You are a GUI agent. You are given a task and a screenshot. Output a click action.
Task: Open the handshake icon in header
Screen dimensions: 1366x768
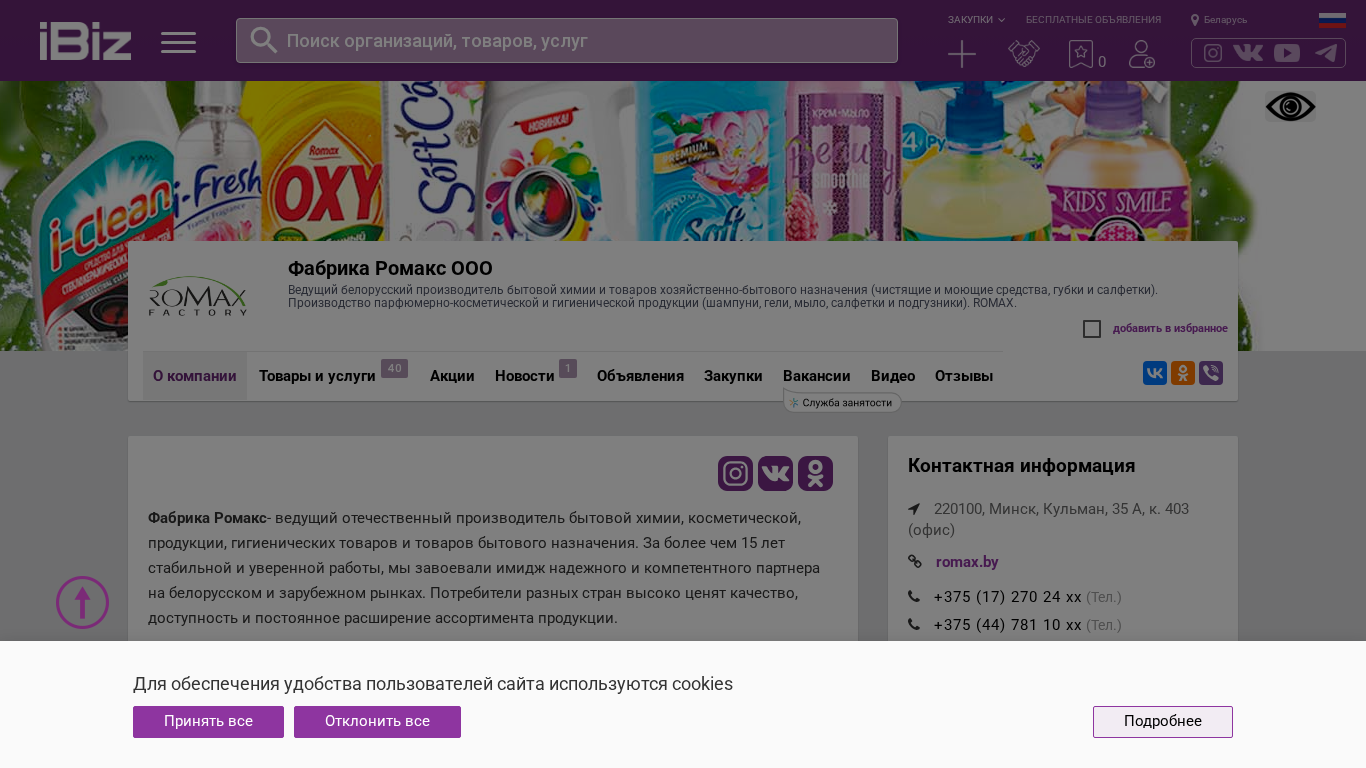pos(1024,54)
